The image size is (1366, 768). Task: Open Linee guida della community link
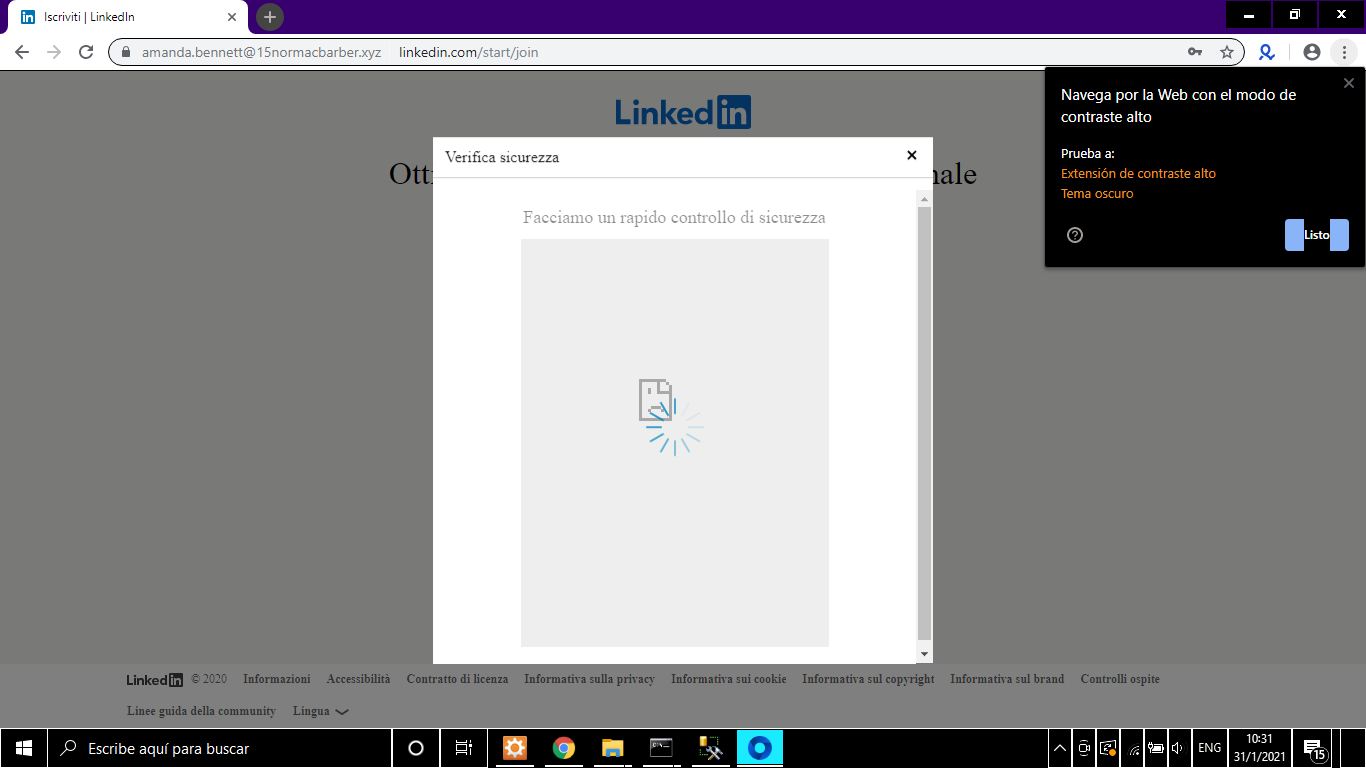click(x=201, y=711)
